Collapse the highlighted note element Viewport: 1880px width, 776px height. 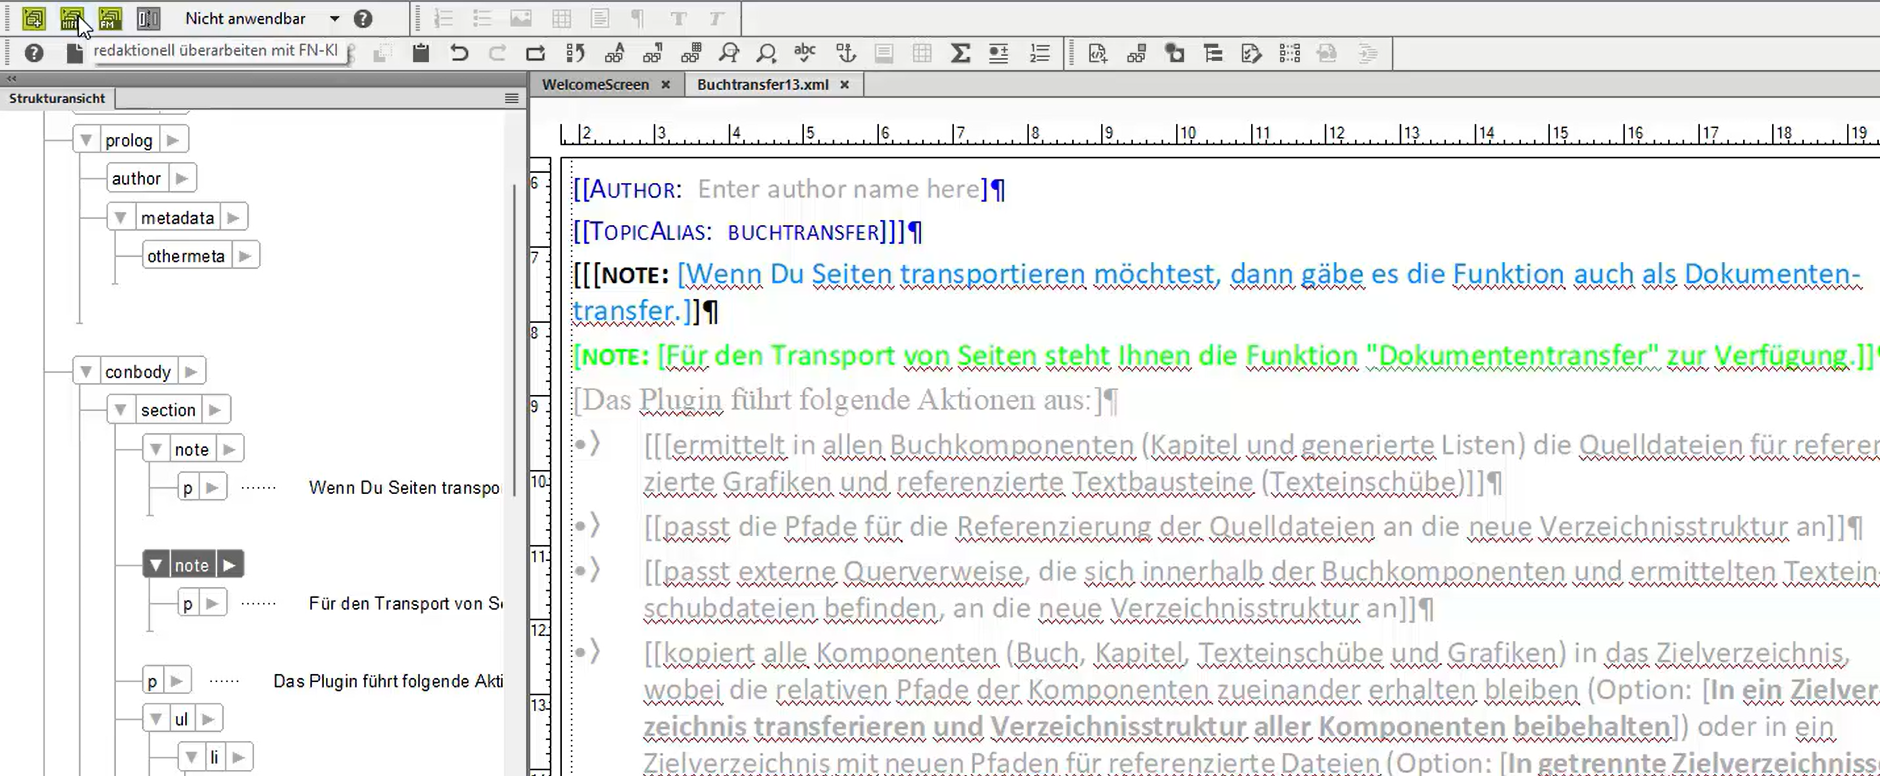[156, 565]
